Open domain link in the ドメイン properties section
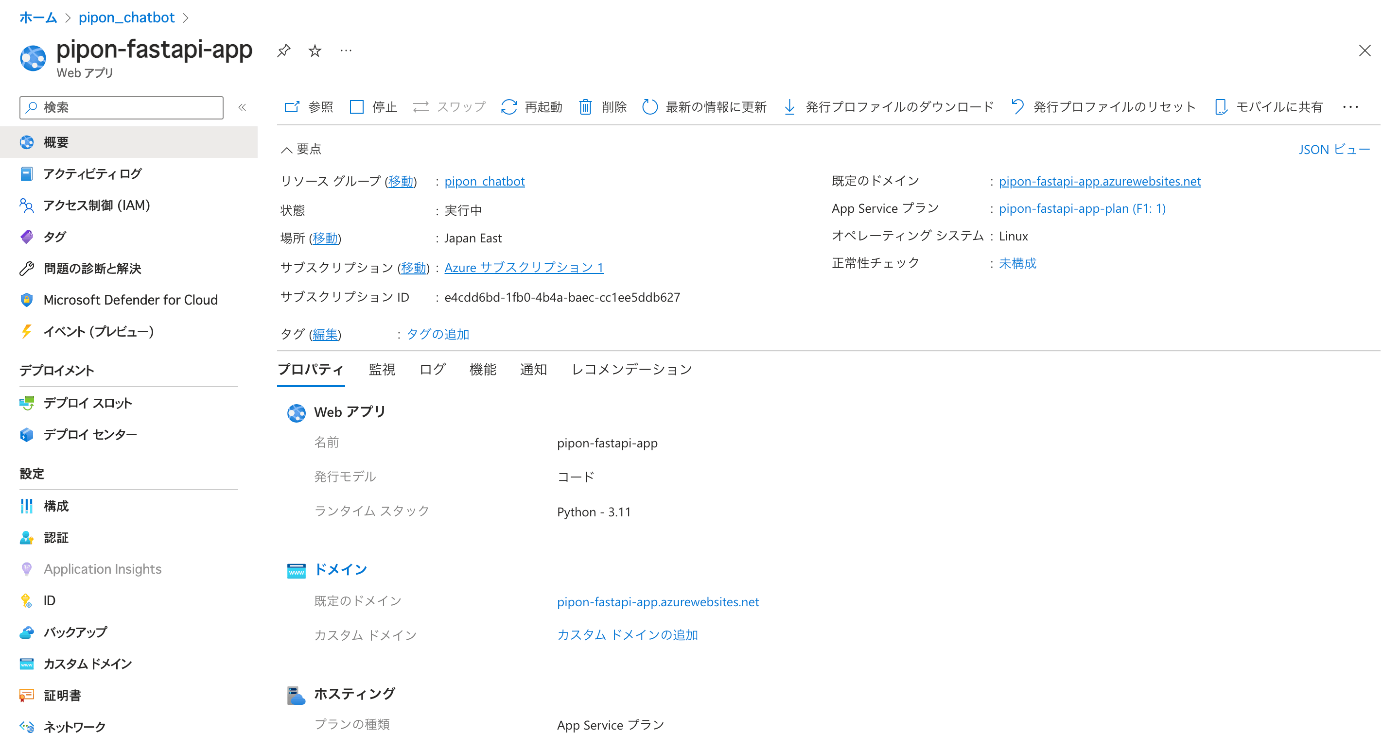 tap(658, 602)
